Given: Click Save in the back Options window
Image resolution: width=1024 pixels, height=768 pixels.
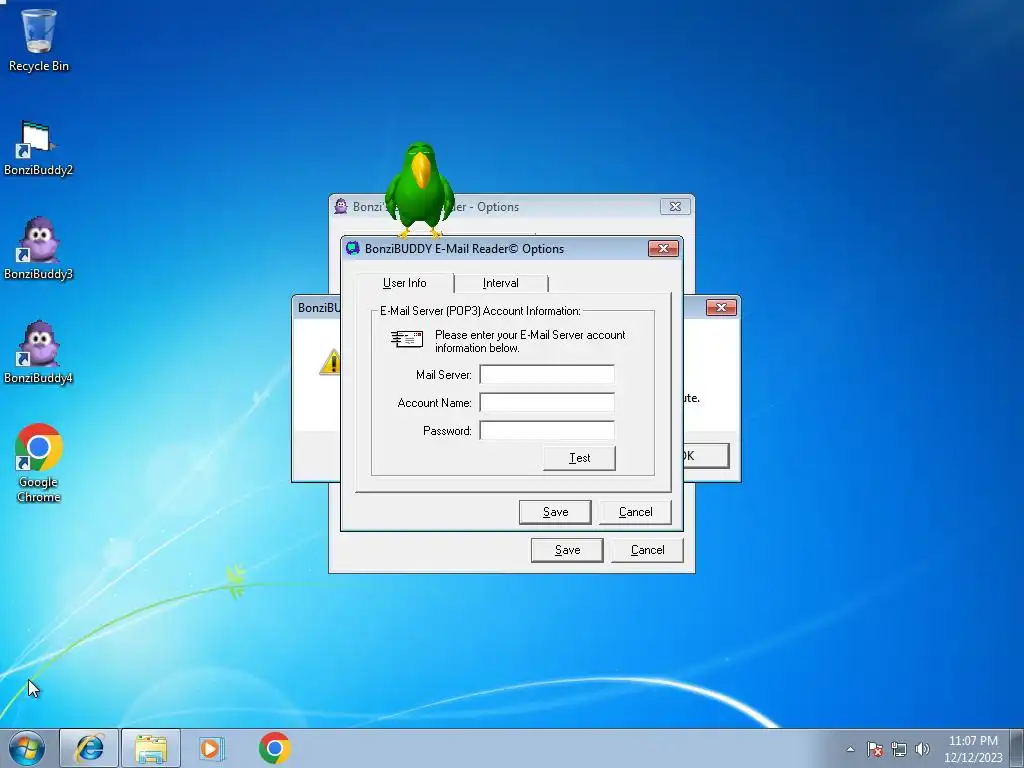Looking at the screenshot, I should 567,550.
